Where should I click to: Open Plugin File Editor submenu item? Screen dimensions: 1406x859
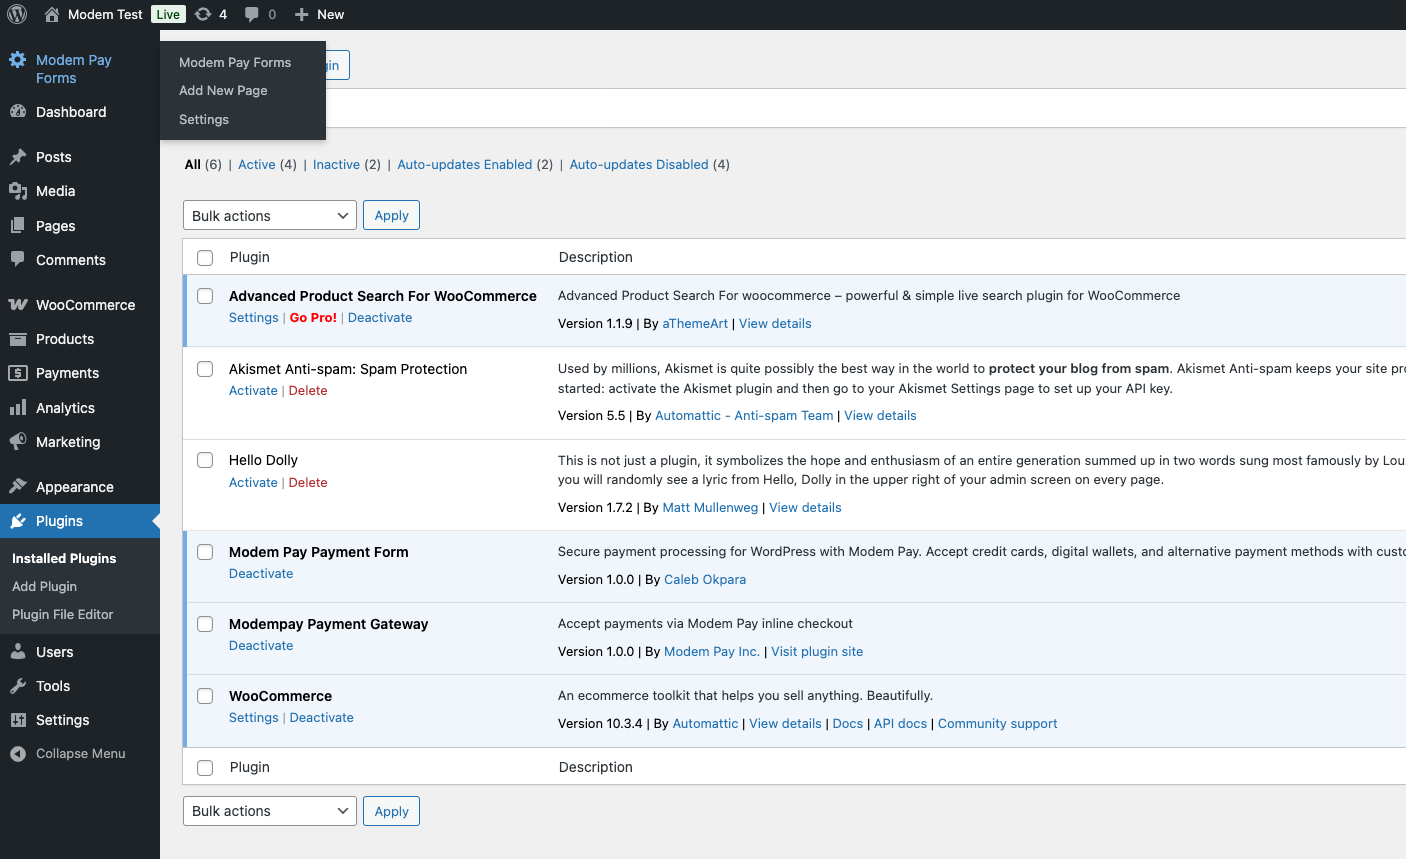[x=63, y=615]
